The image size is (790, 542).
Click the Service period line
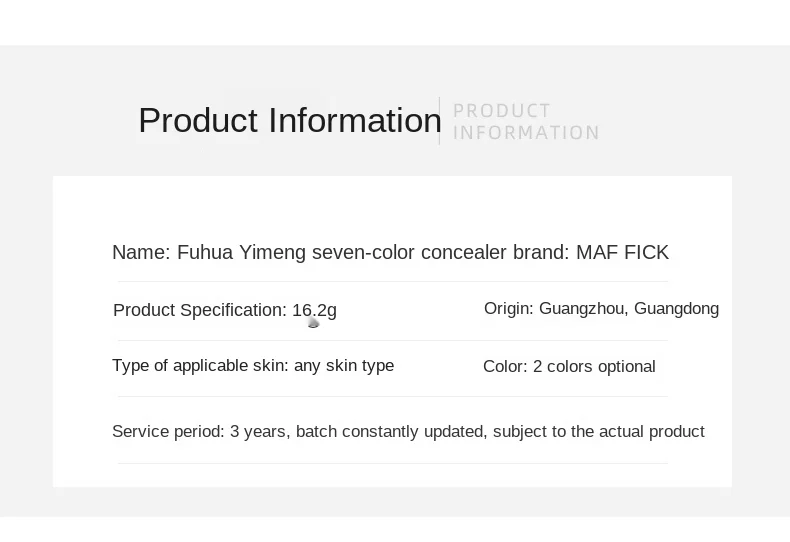click(408, 432)
